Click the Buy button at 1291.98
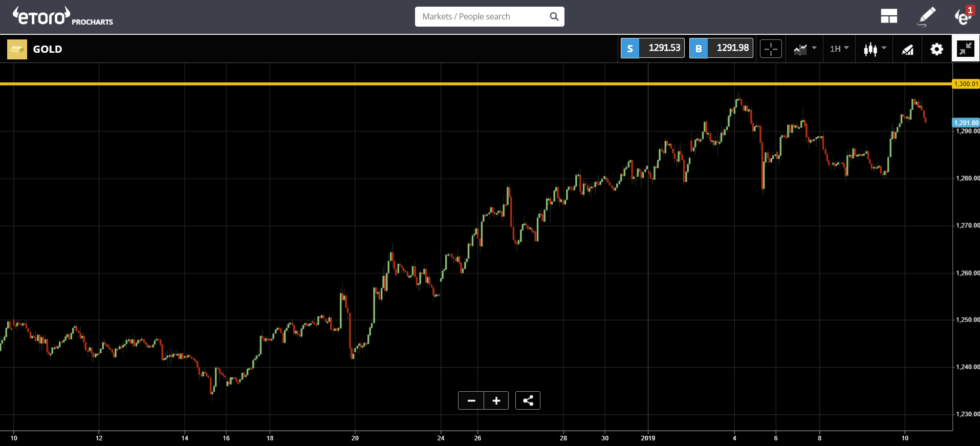This screenshot has width=980, height=446. click(721, 48)
